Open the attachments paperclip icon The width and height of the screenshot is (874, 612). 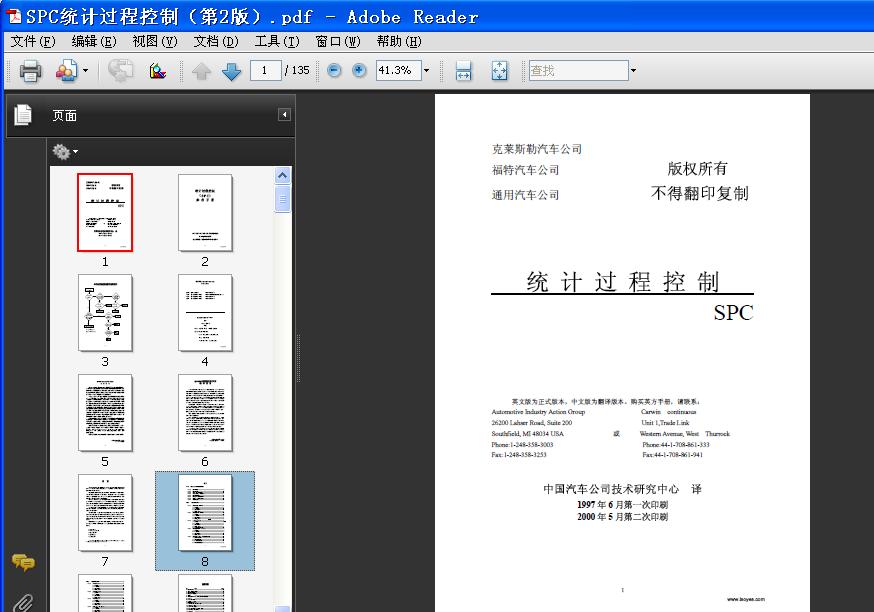pyautogui.click(x=23, y=603)
